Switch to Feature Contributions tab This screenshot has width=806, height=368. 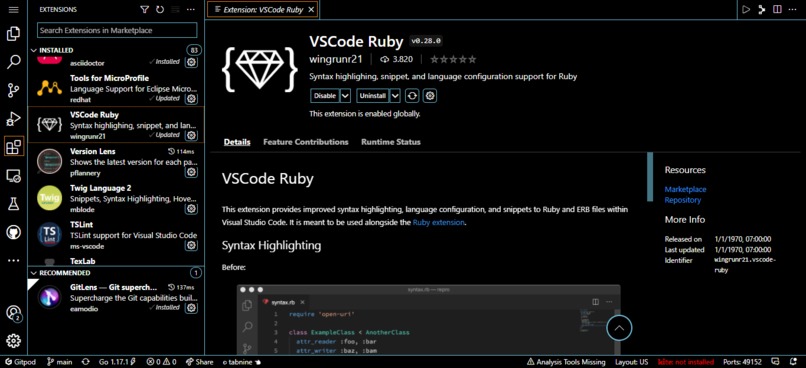[x=306, y=142]
